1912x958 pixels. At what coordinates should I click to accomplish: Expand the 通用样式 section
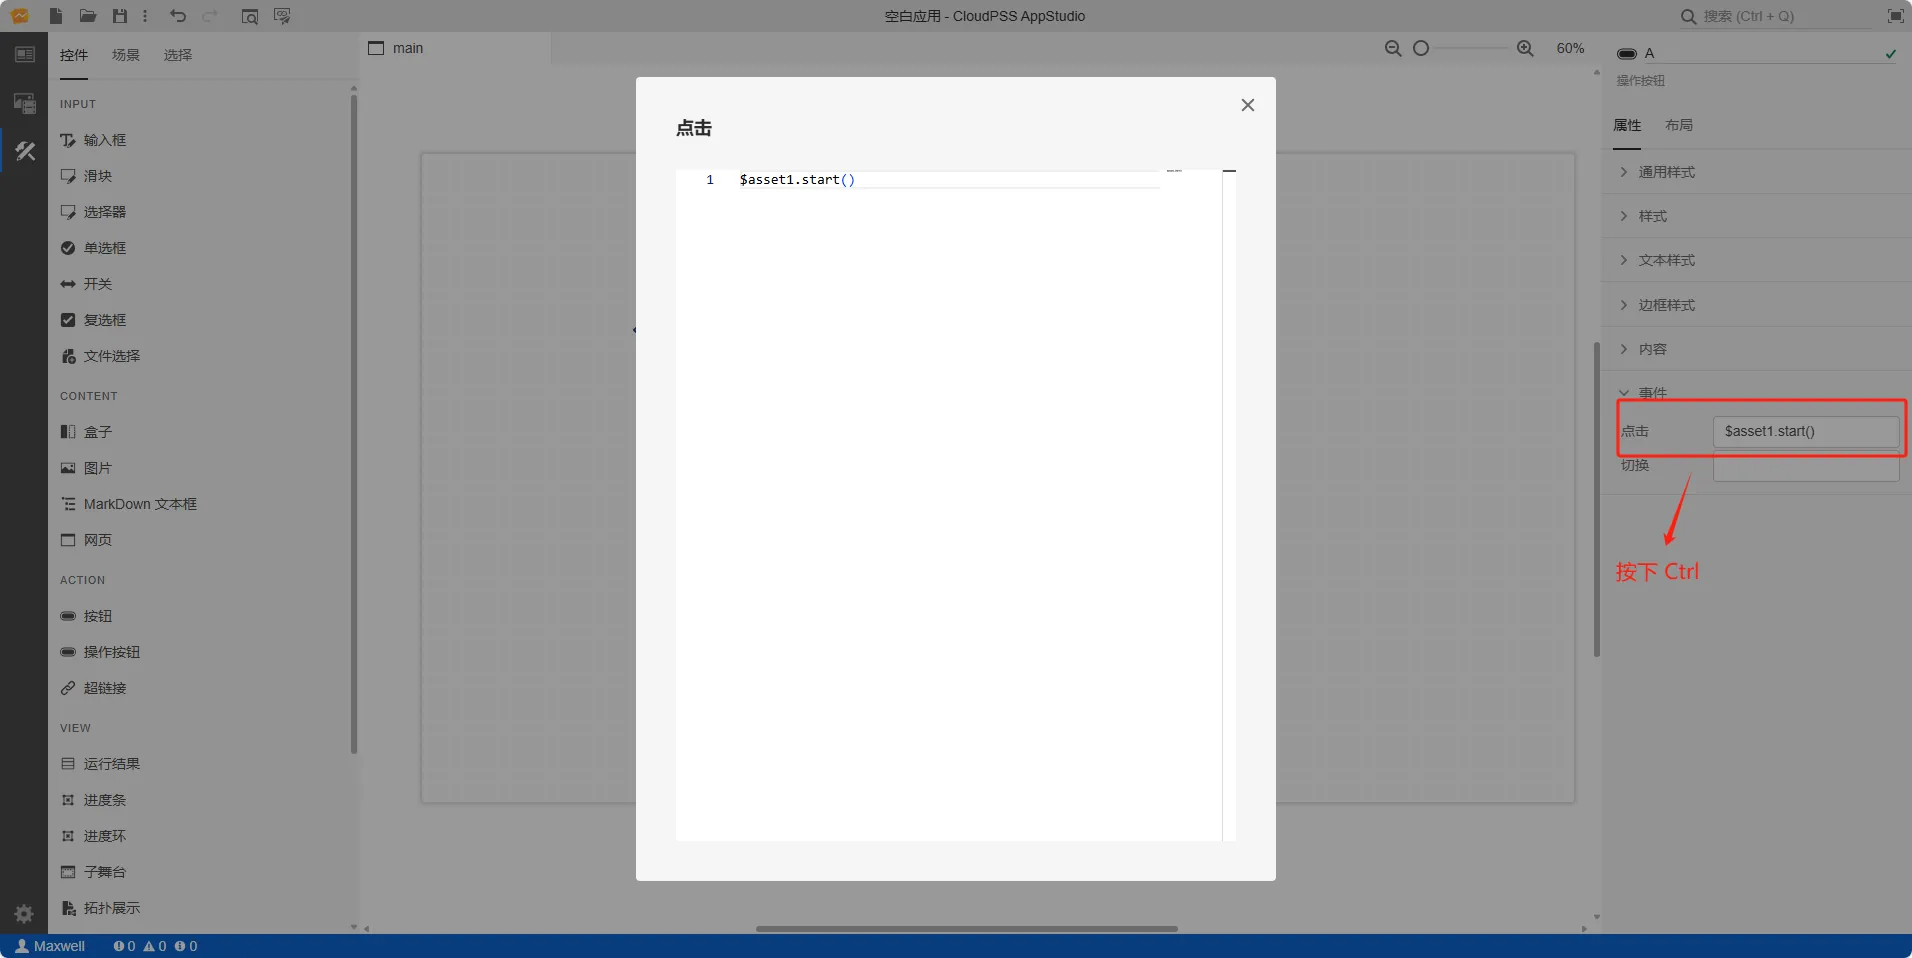pyautogui.click(x=1757, y=172)
